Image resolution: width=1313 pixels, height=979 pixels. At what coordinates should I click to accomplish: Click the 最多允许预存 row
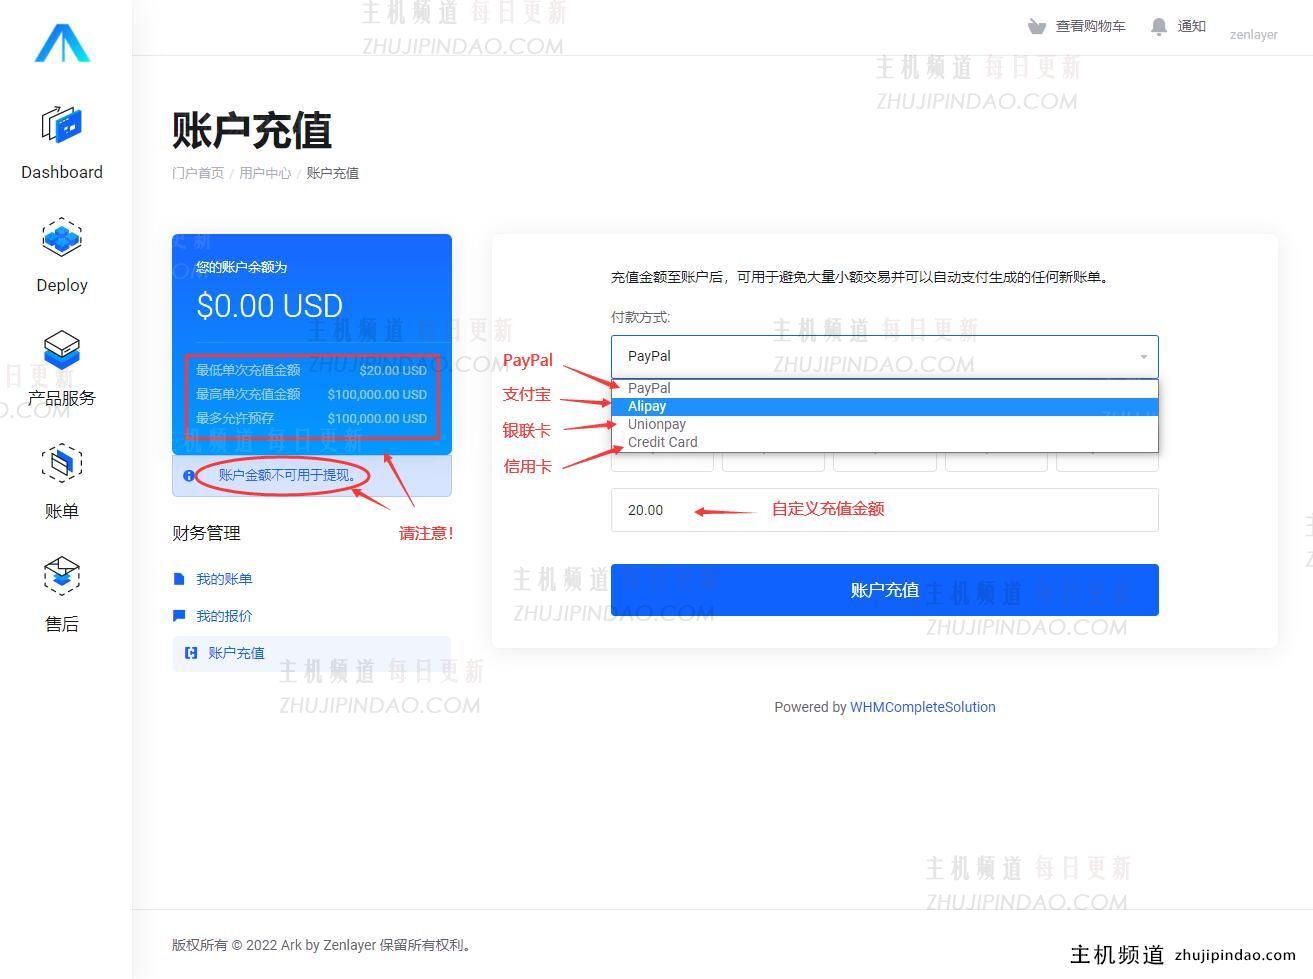311,418
